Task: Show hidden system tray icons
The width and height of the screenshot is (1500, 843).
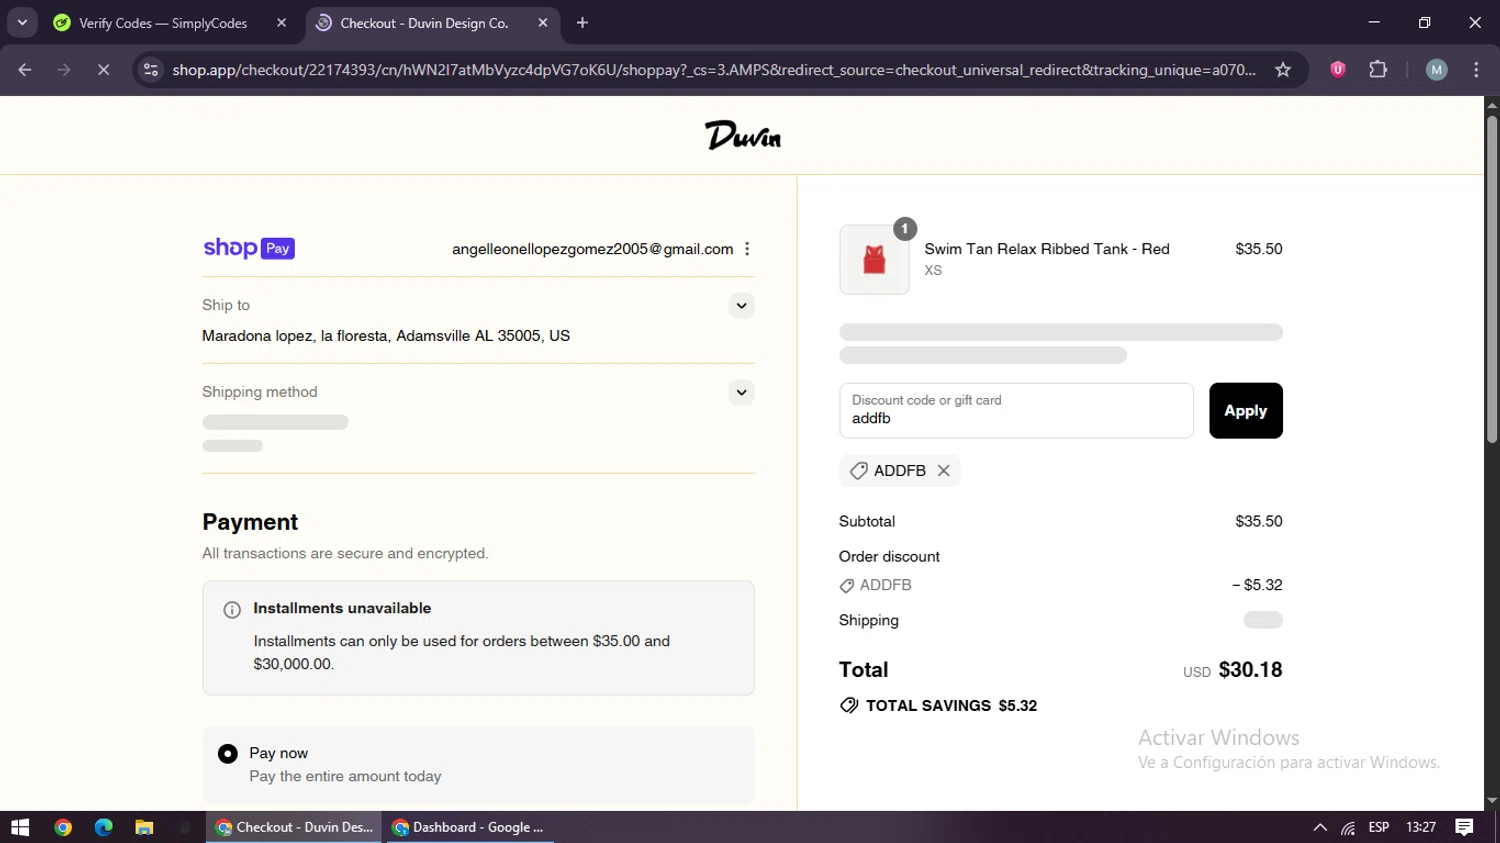Action: point(1320,827)
